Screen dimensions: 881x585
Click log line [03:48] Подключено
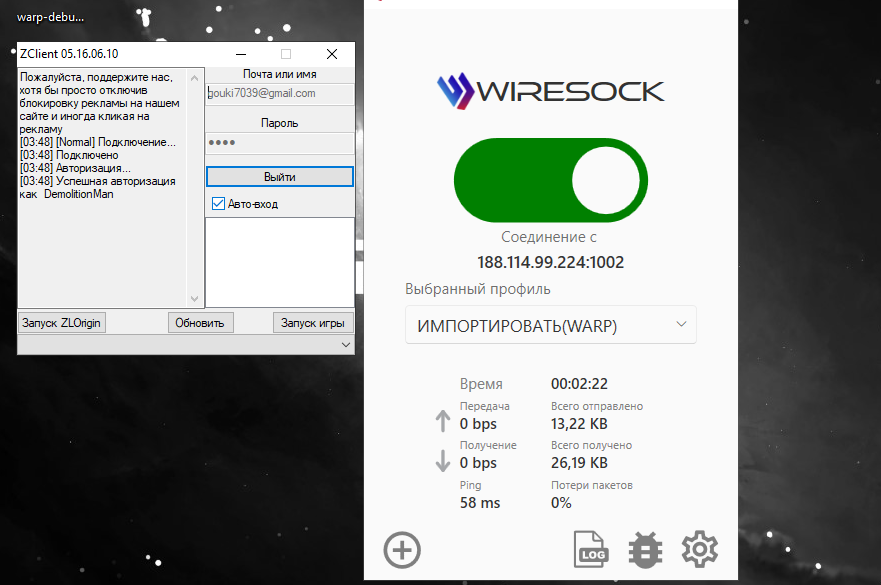(69, 155)
